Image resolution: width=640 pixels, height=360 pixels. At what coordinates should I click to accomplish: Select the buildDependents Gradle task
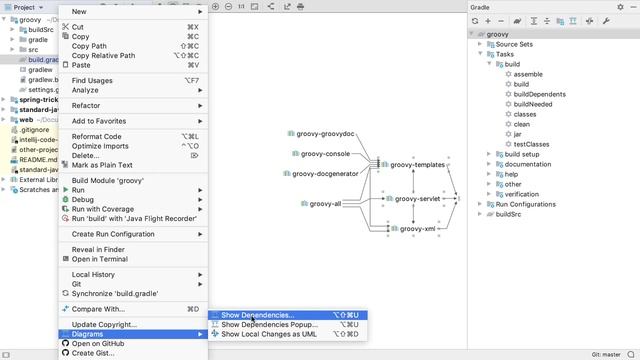[539, 94]
